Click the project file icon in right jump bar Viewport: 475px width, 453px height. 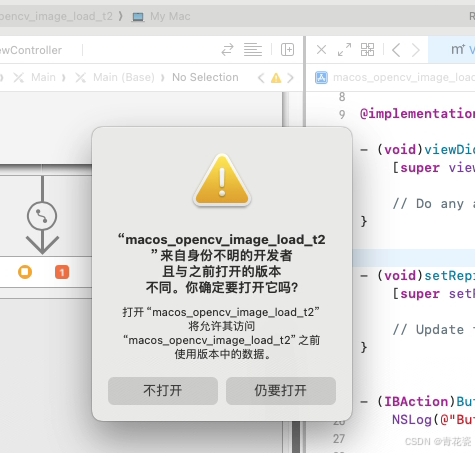tap(321, 78)
